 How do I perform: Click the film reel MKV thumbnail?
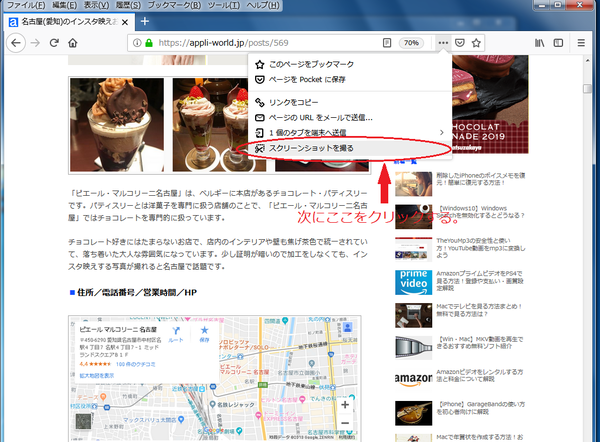click(x=414, y=347)
